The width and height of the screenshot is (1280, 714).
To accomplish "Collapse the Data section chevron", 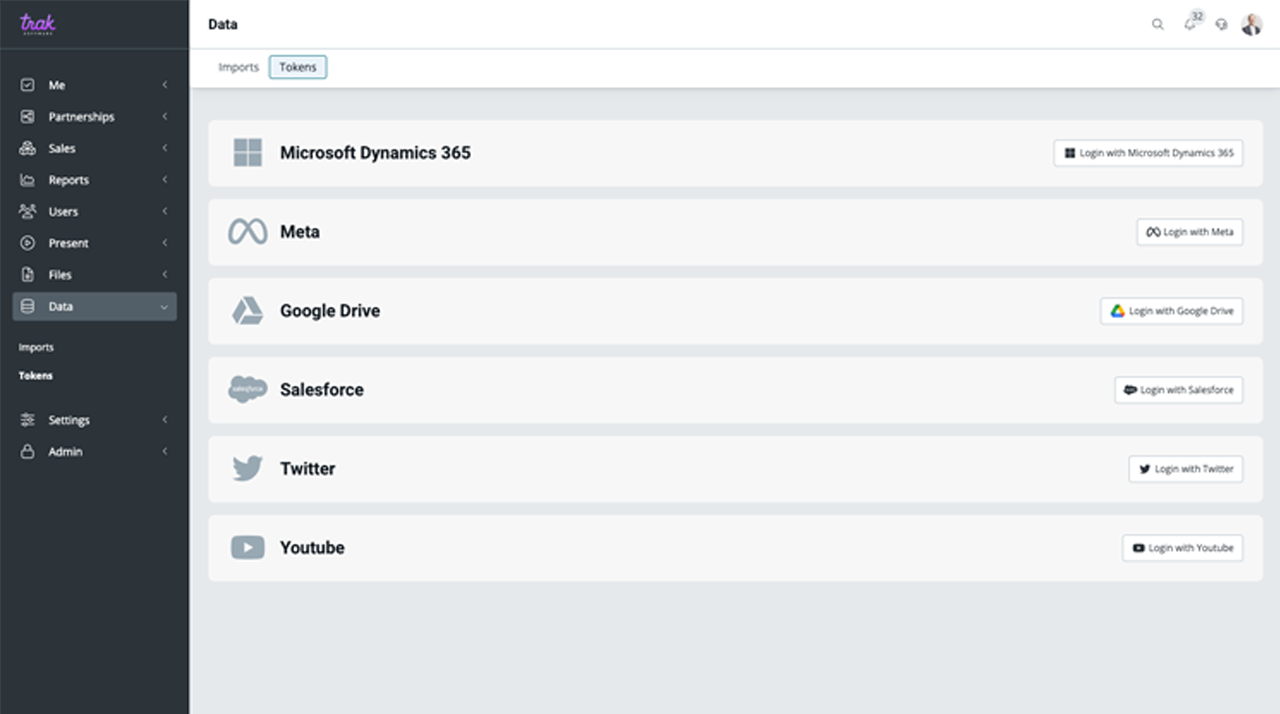I will [165, 307].
